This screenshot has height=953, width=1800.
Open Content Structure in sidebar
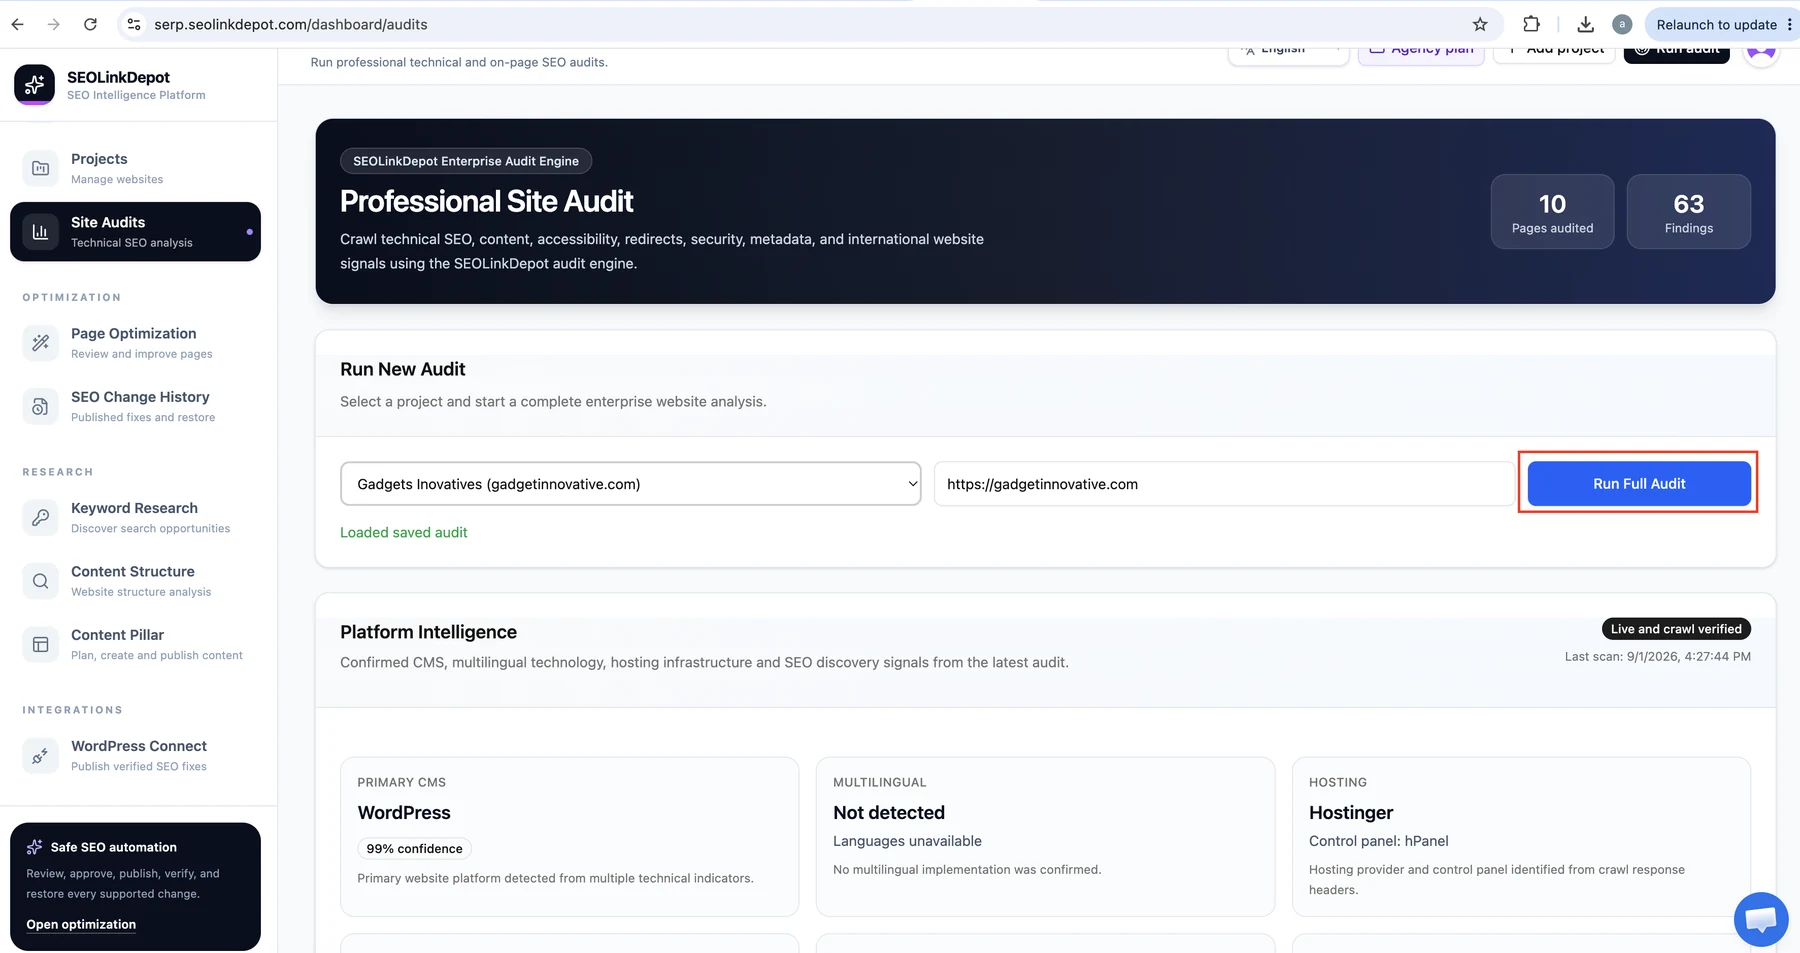pos(135,581)
